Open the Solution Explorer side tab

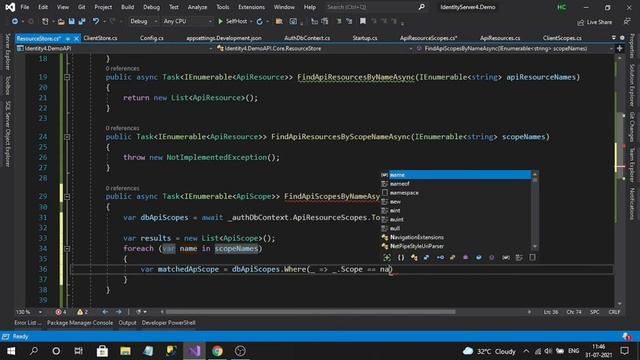[632, 85]
